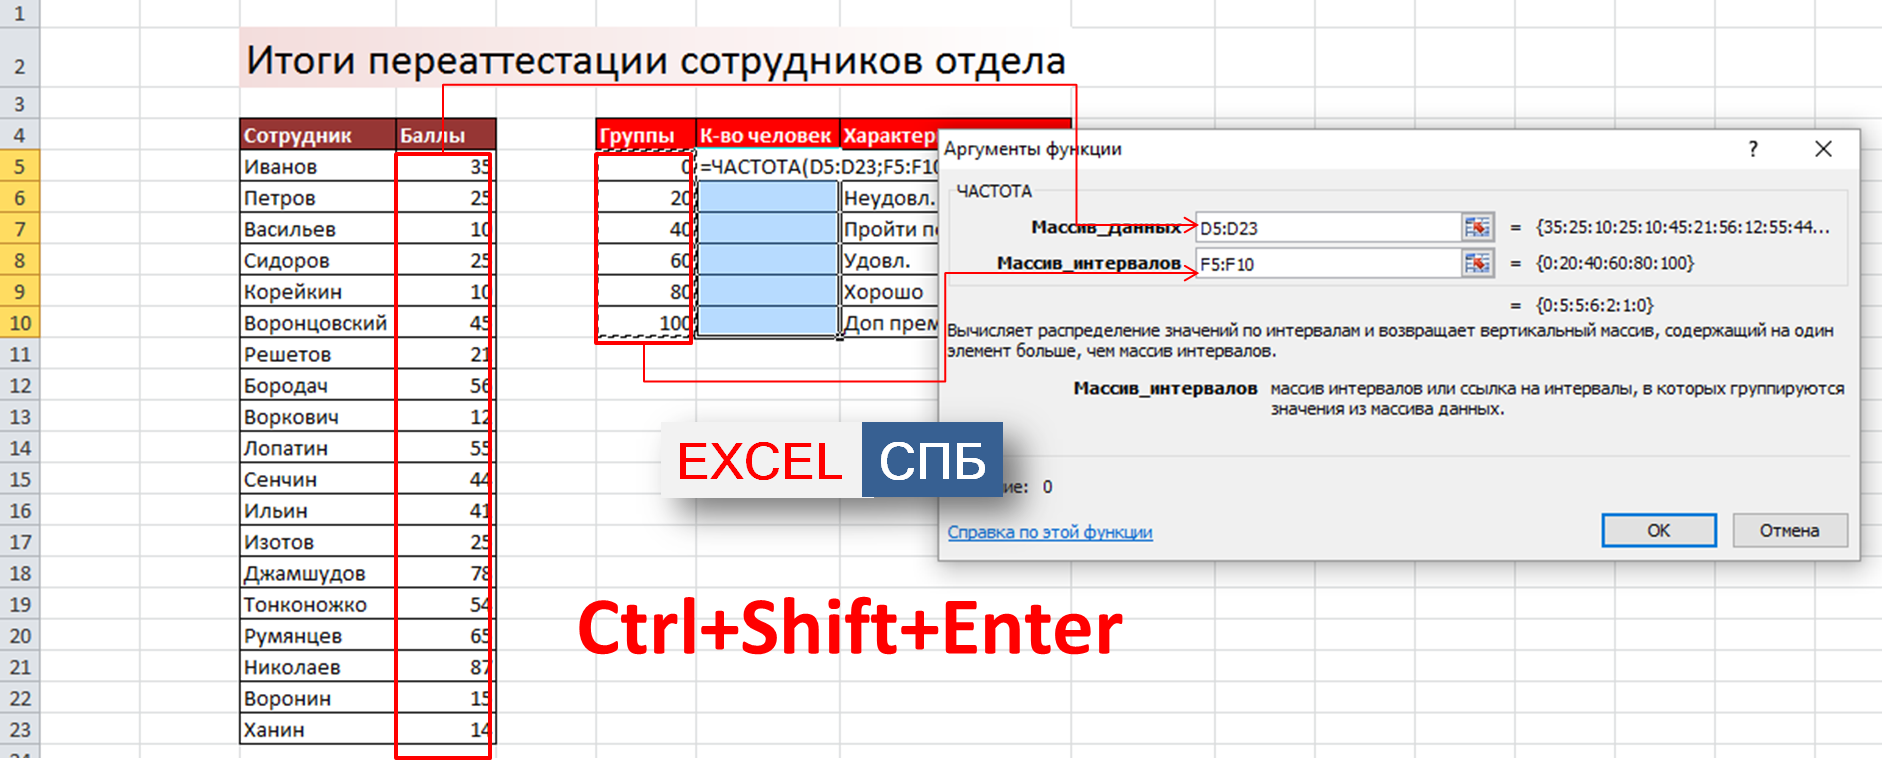Open the Справка по этой функции link
Screen dimensions: 1882x760
pos(1049,532)
